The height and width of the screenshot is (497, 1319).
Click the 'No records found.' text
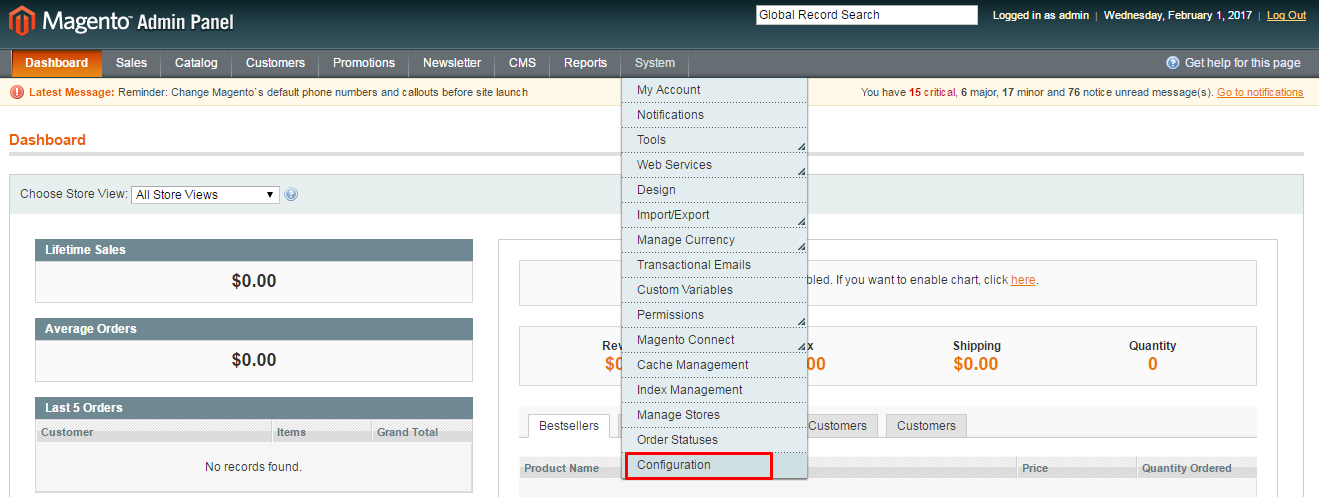pos(253,467)
